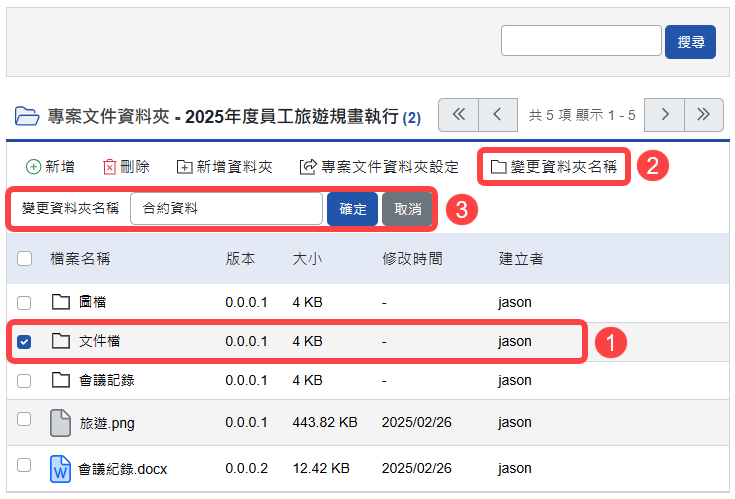Jump to the first page arrow

[459, 115]
